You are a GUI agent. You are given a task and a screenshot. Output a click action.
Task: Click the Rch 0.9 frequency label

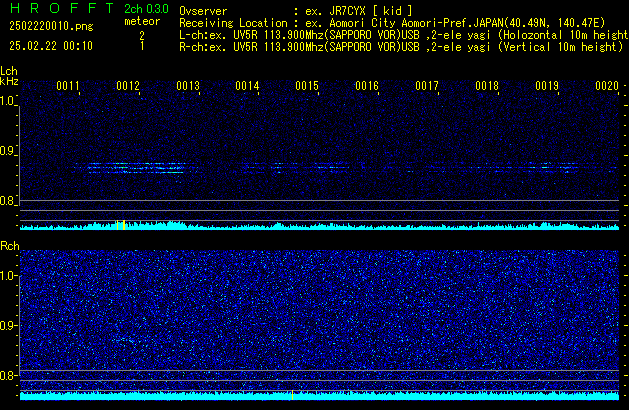[8, 325]
